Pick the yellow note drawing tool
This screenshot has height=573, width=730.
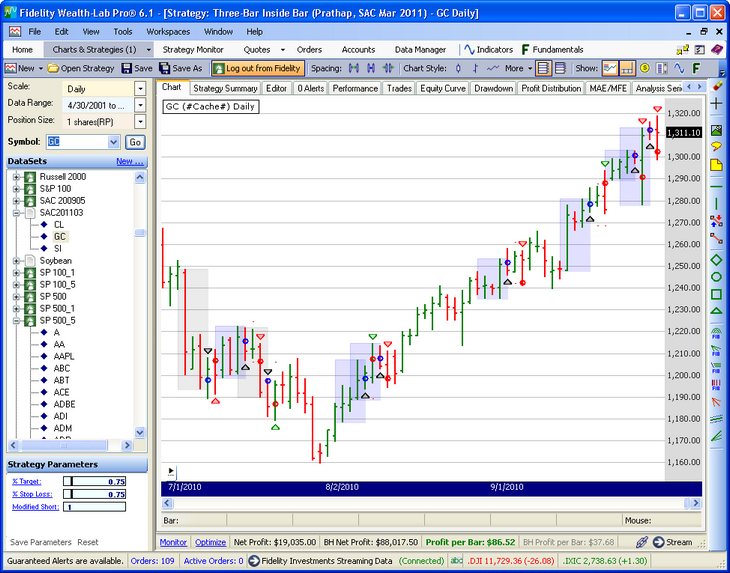[716, 164]
